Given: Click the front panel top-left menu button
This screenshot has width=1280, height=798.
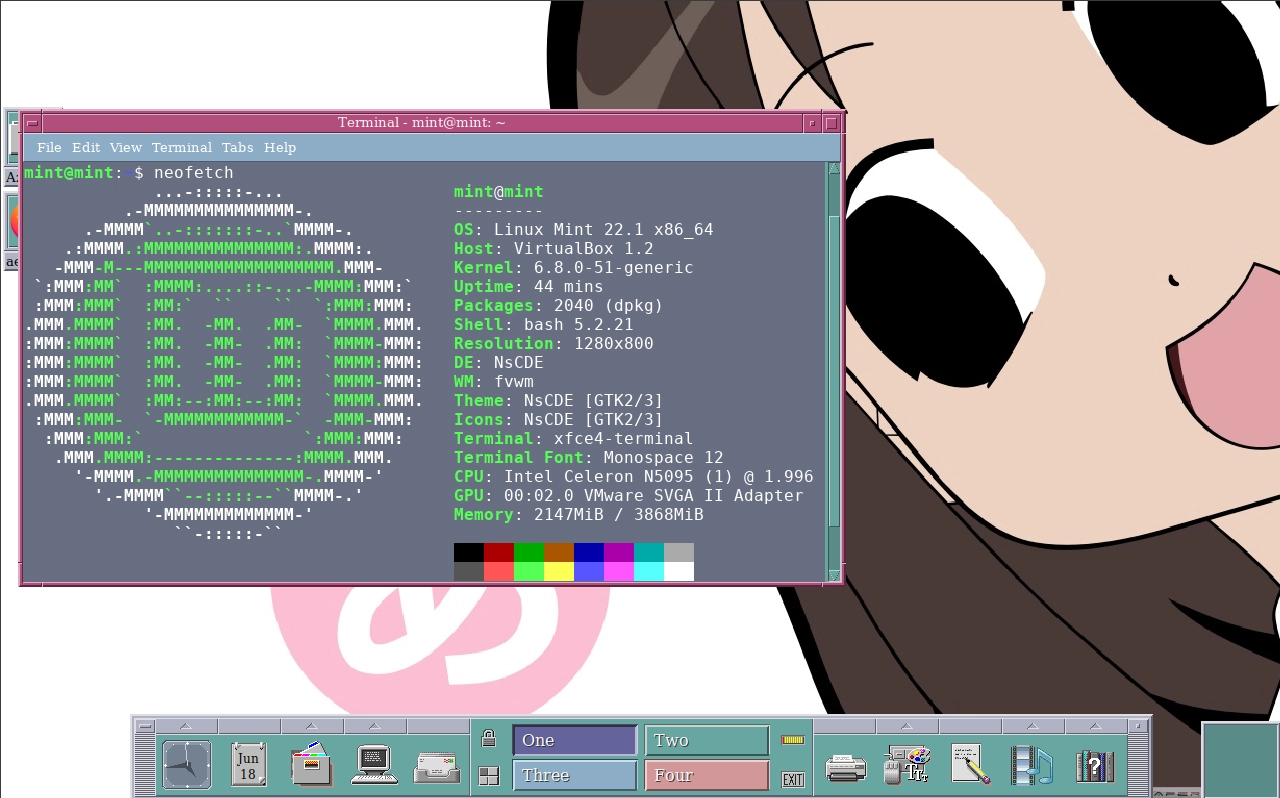Looking at the screenshot, I should (145, 726).
